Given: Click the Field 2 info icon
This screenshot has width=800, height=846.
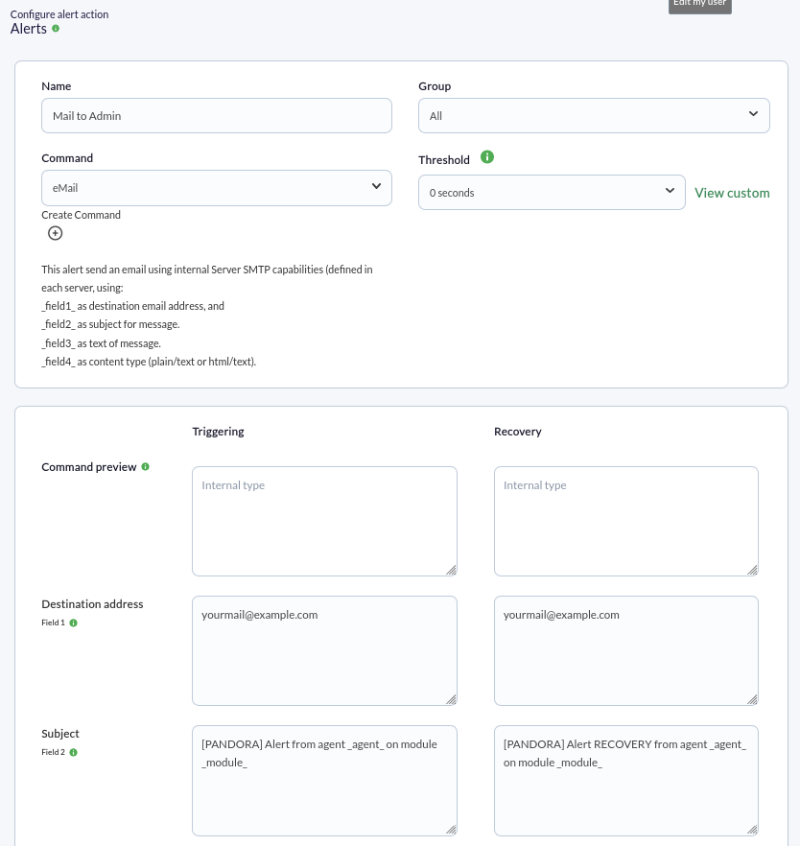Looking at the screenshot, I should (73, 752).
